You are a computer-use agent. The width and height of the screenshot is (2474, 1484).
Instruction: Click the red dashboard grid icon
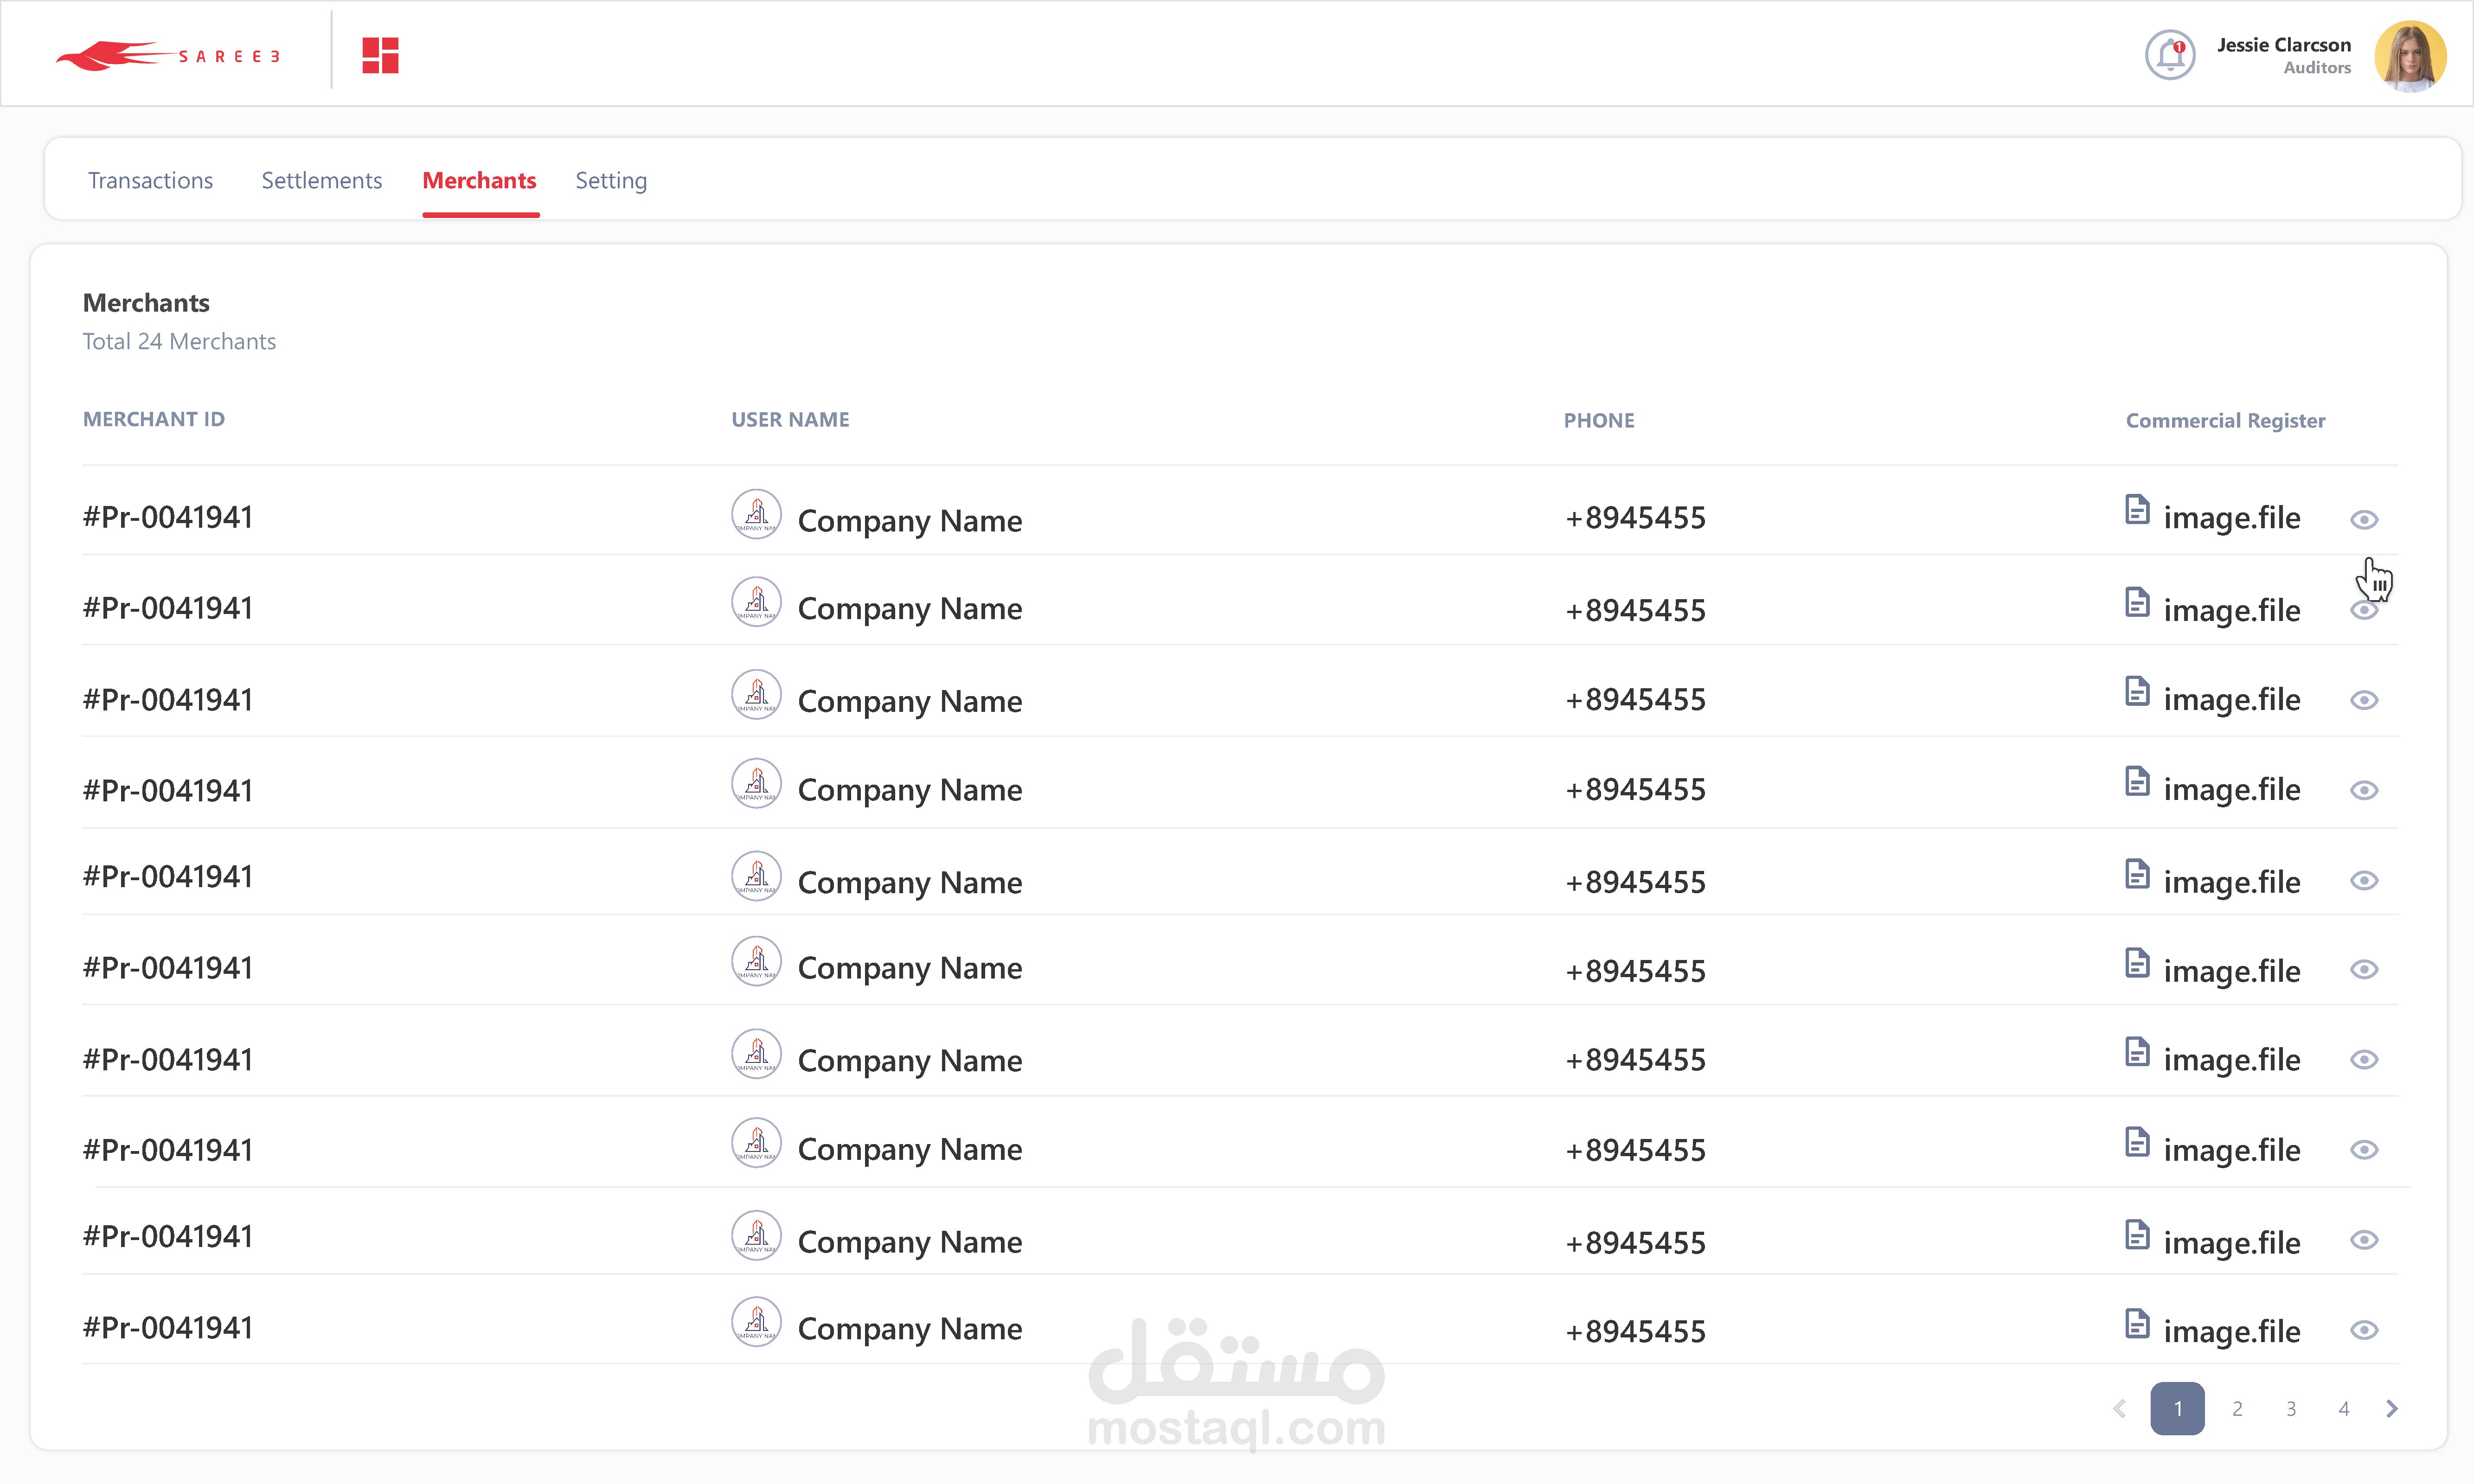pos(380,55)
